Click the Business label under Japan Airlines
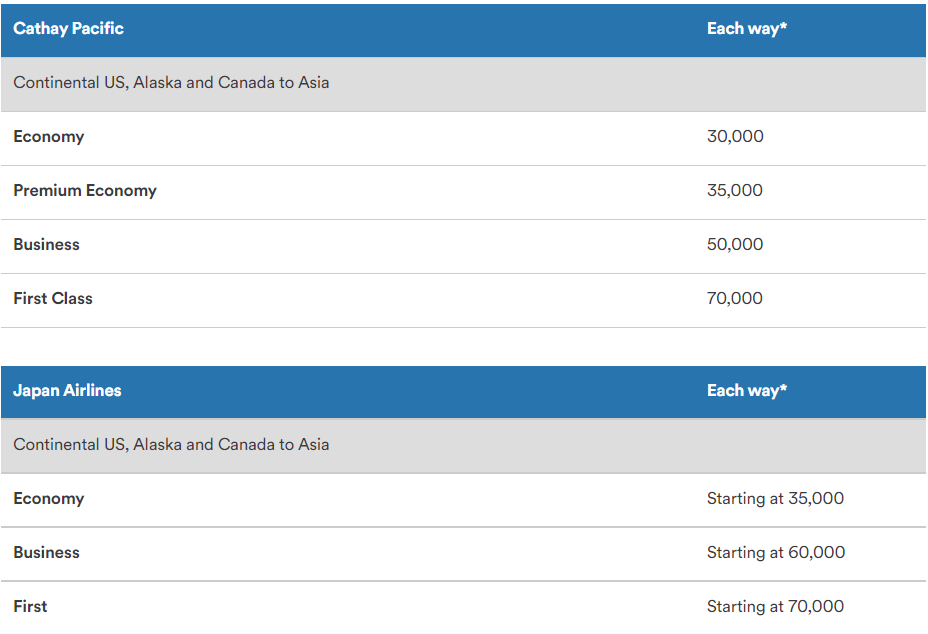The height and width of the screenshot is (634, 928). coord(46,553)
